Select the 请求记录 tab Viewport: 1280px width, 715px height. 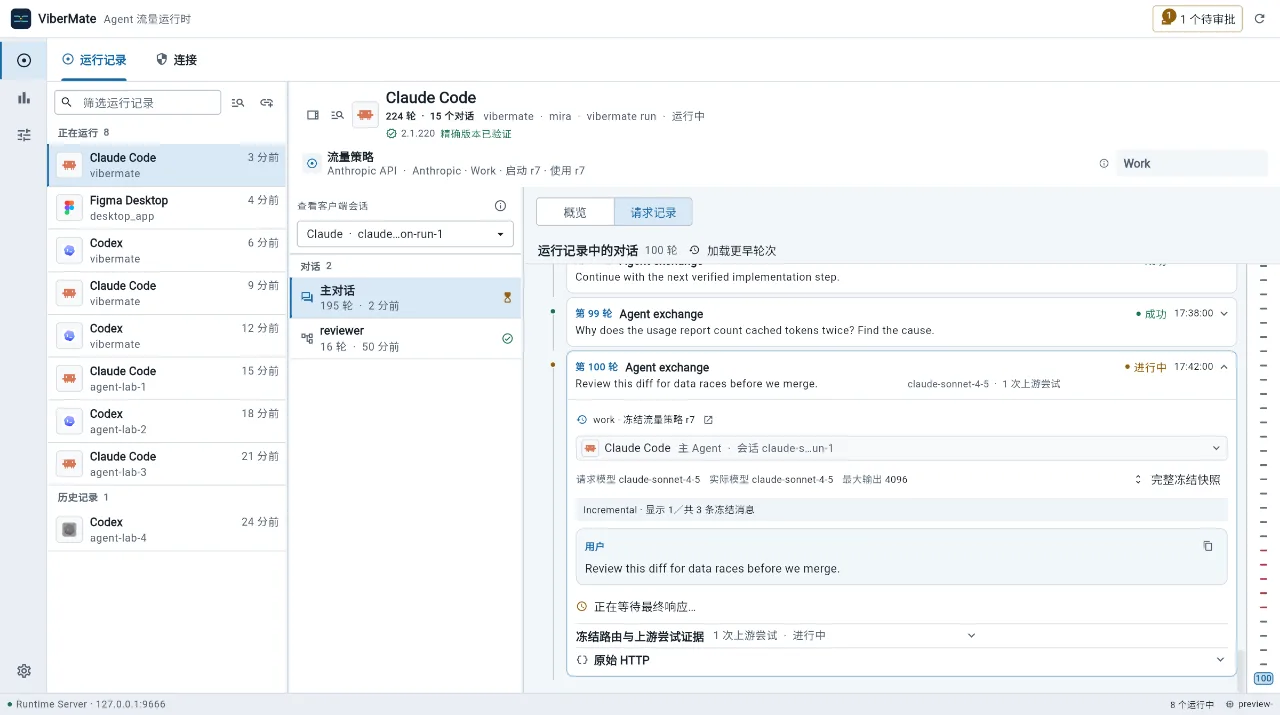pos(653,212)
